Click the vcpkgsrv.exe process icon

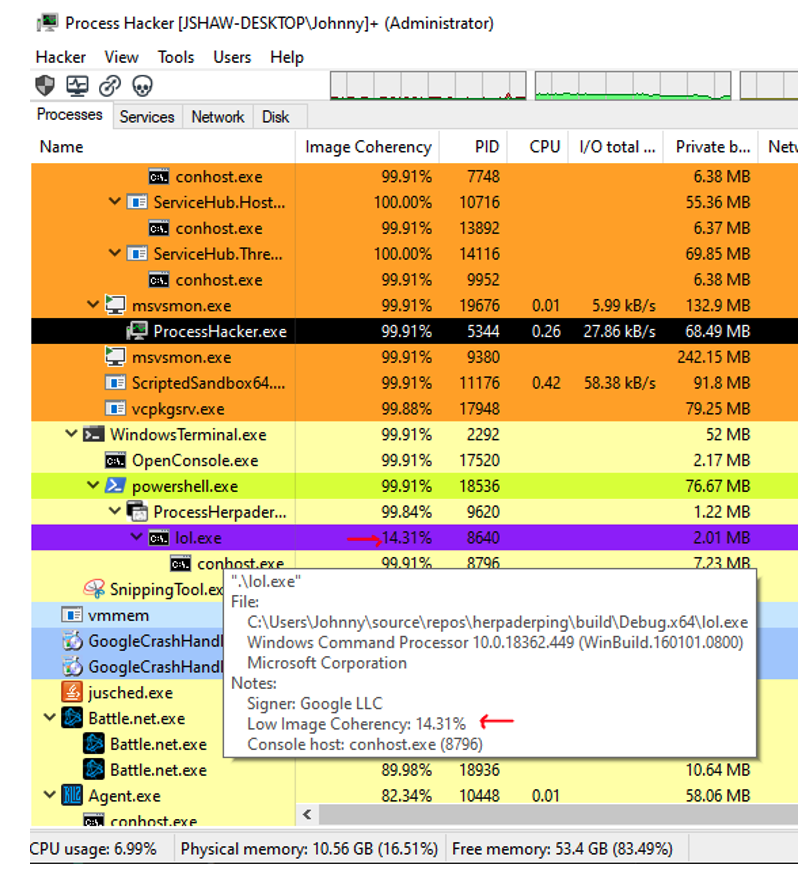point(115,408)
